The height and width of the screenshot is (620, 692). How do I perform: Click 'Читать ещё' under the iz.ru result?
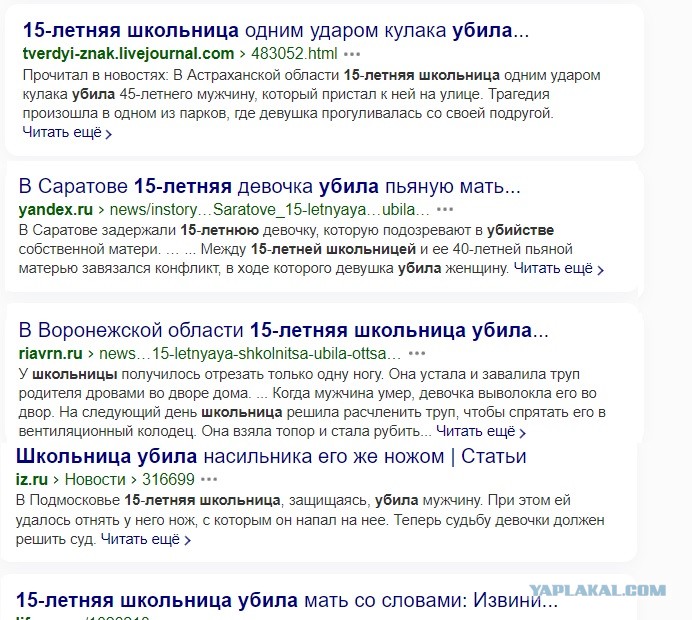(146, 539)
